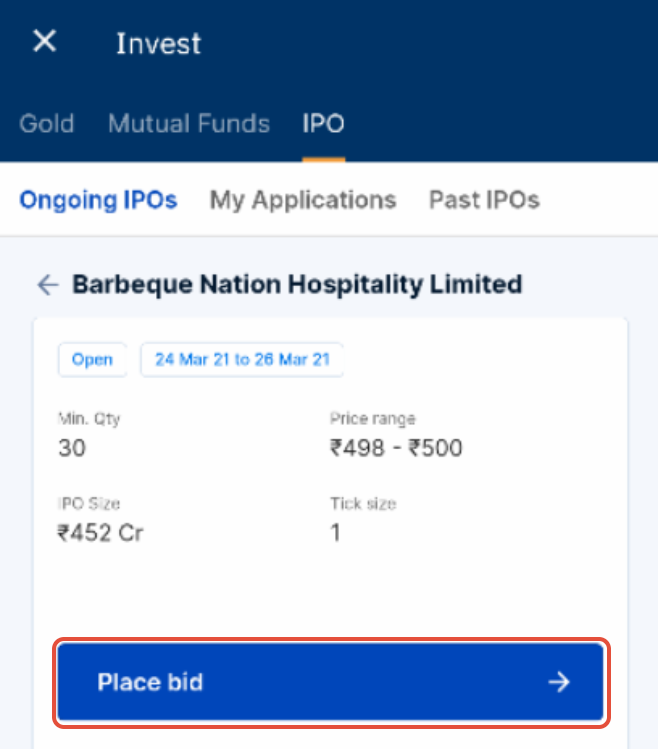This screenshot has height=749, width=658.
Task: Go back using the left arrow icon
Action: point(47,285)
